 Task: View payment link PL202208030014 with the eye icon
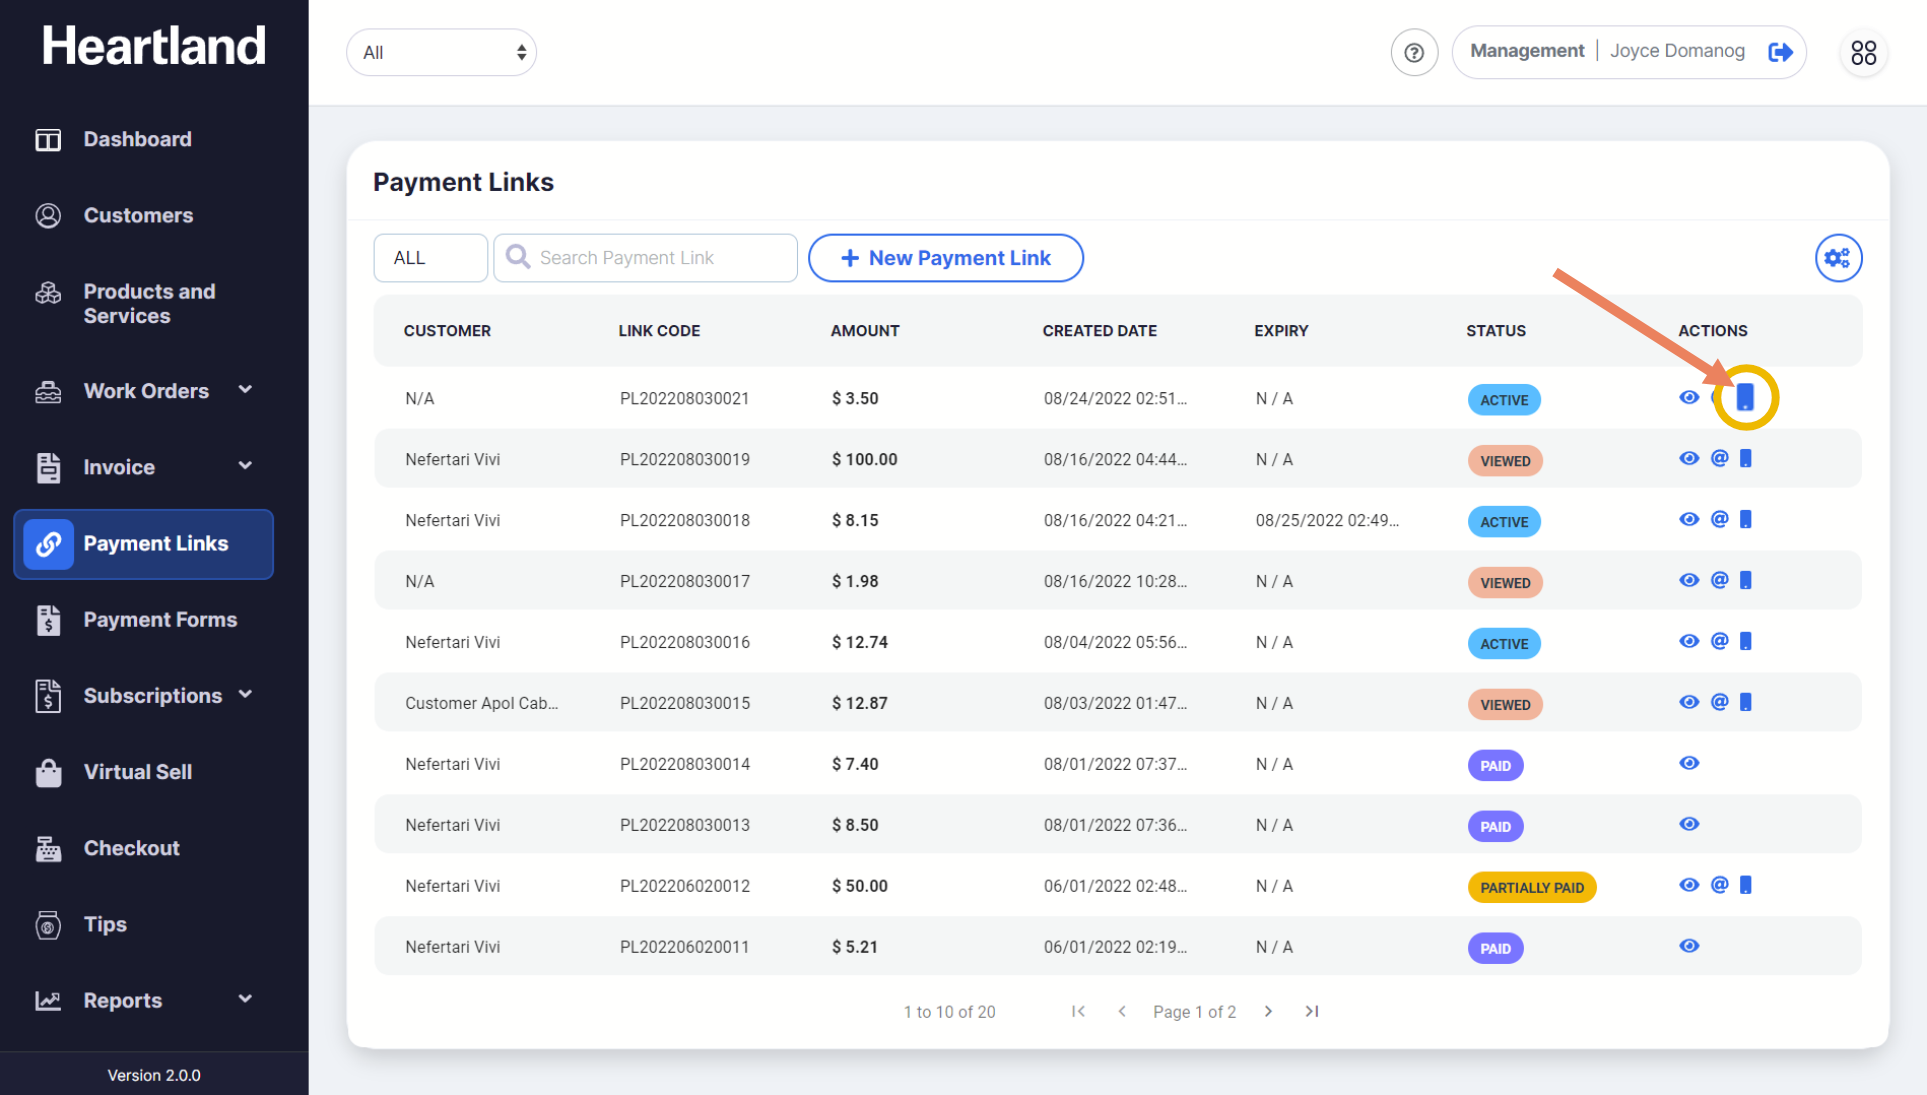coord(1689,764)
